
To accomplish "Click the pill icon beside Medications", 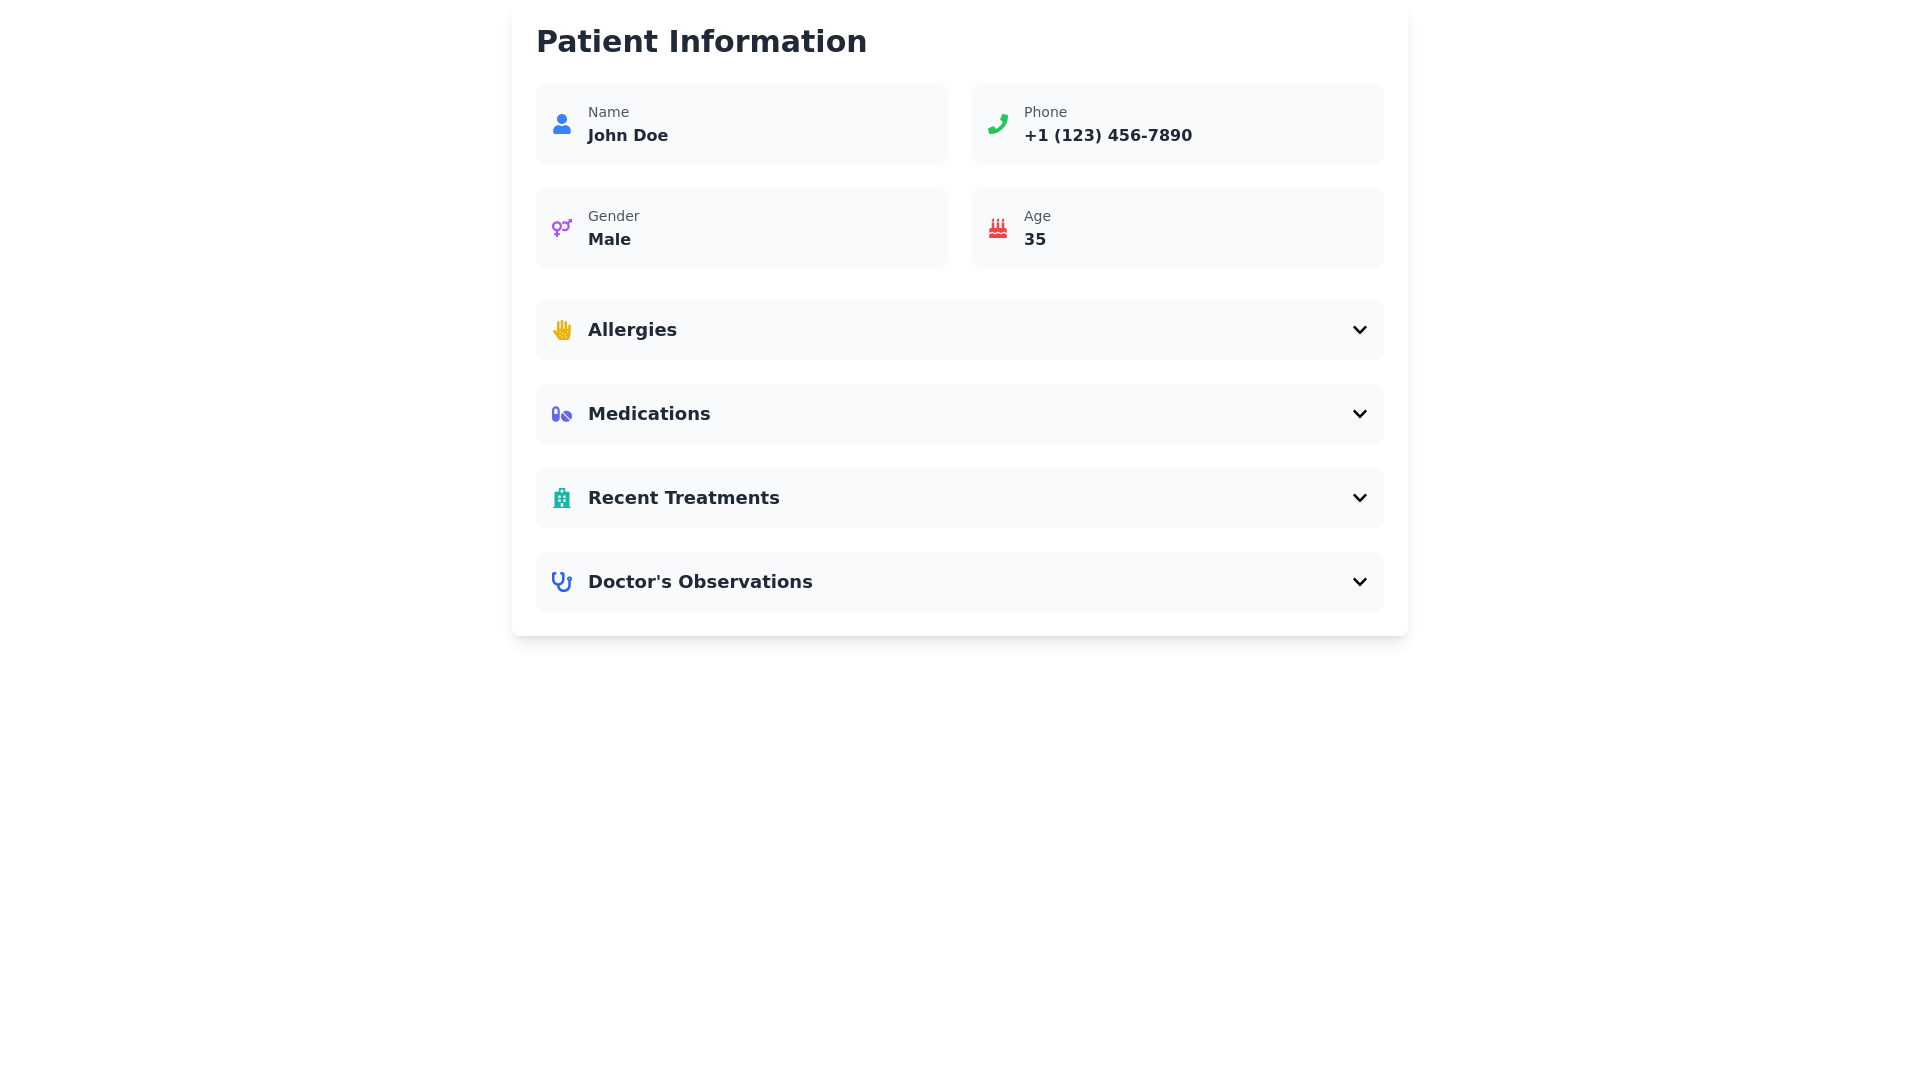I will pos(562,413).
